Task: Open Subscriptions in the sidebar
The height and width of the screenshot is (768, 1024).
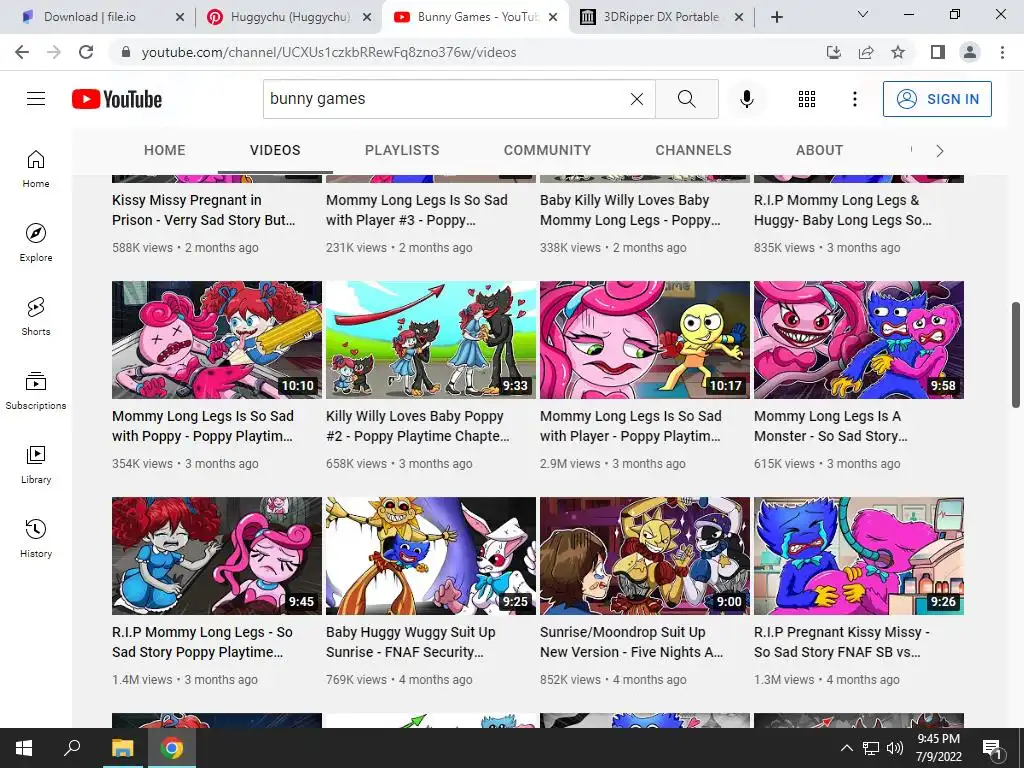Action: tap(36, 390)
